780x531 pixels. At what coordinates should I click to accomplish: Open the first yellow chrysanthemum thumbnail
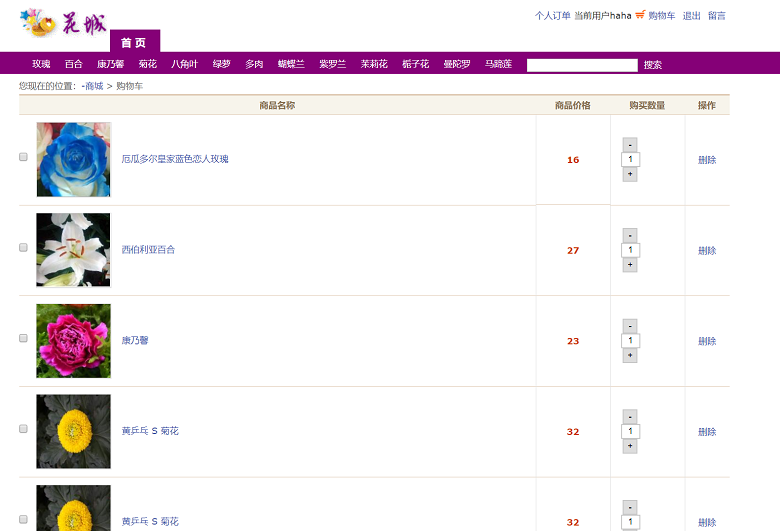[74, 431]
